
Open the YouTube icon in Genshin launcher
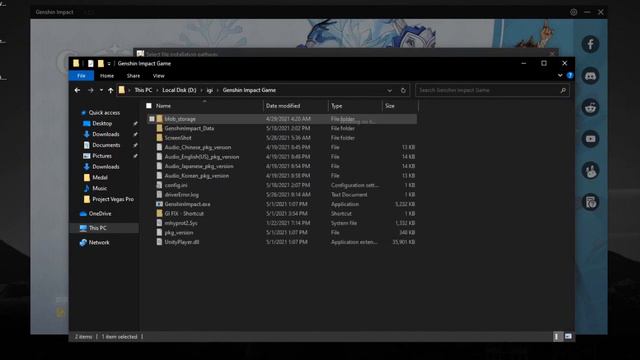(590, 139)
